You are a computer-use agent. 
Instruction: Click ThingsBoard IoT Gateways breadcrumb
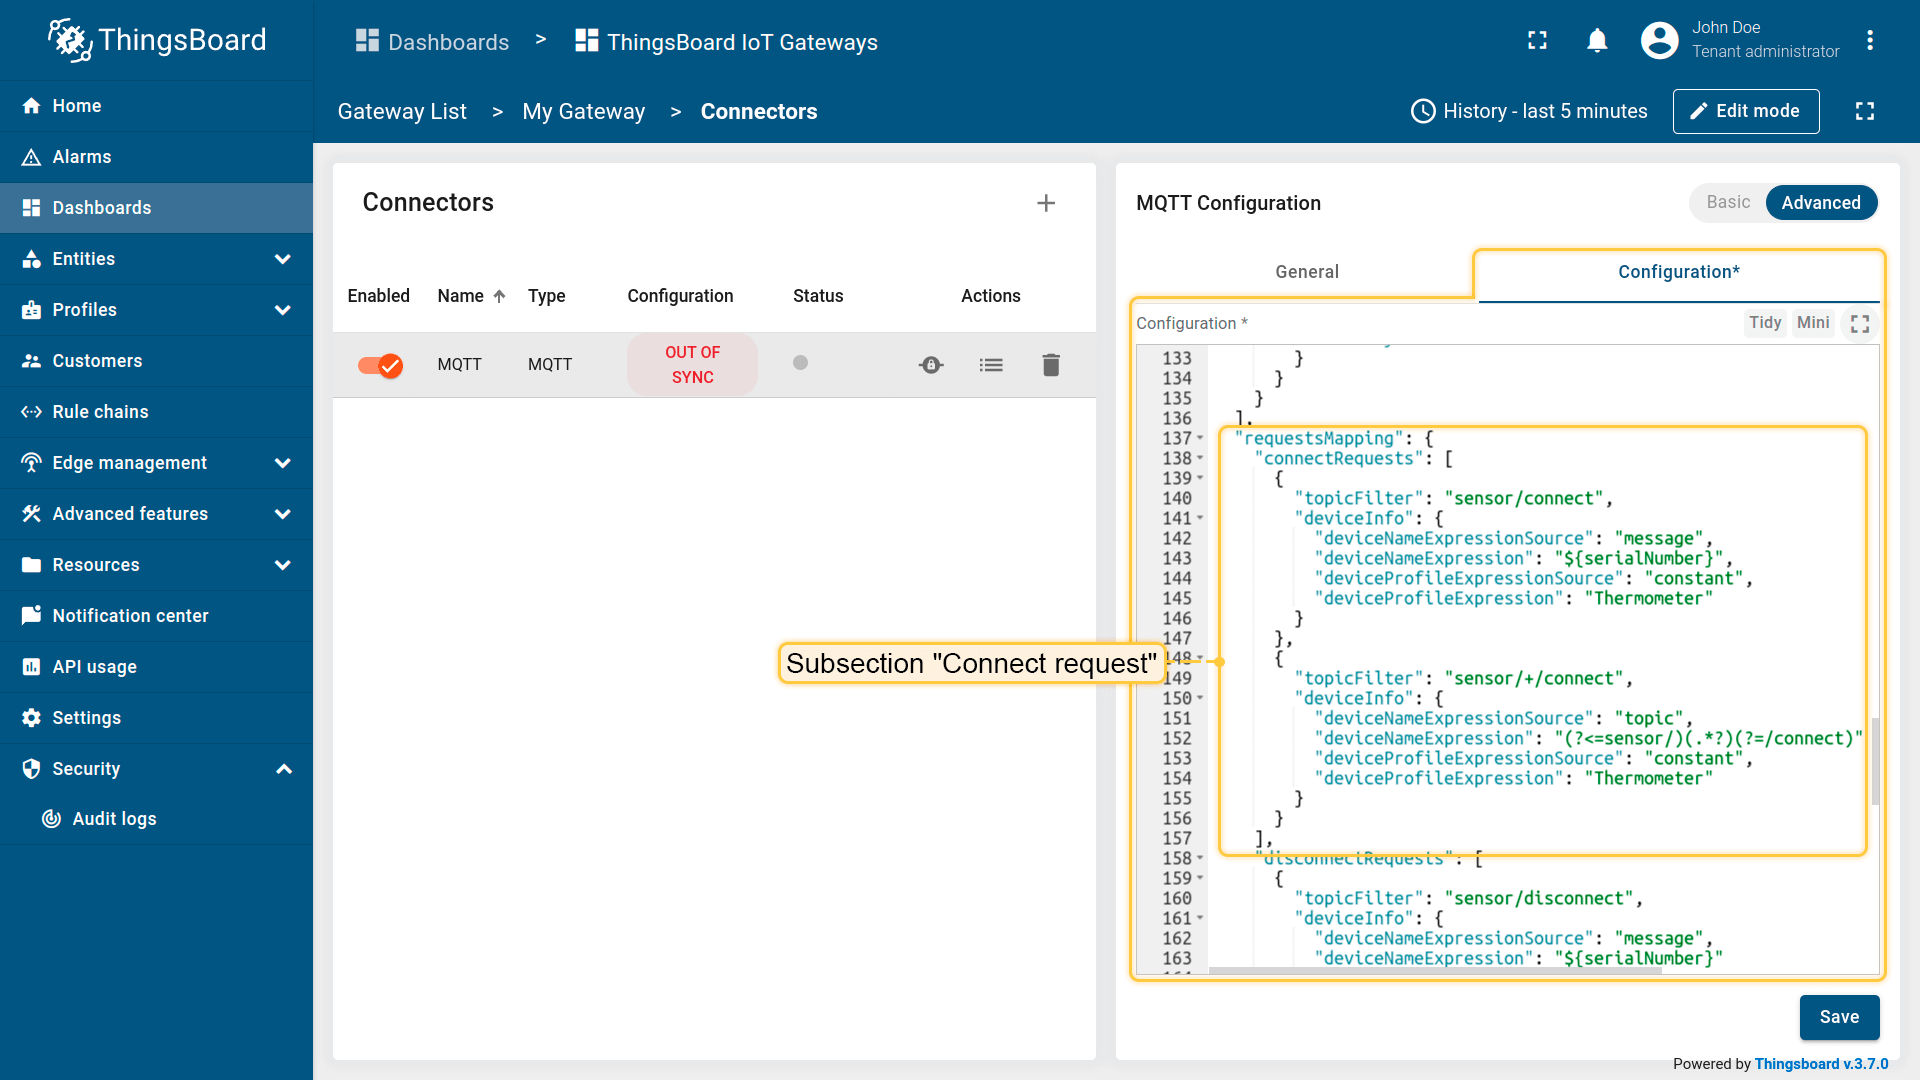pyautogui.click(x=727, y=42)
